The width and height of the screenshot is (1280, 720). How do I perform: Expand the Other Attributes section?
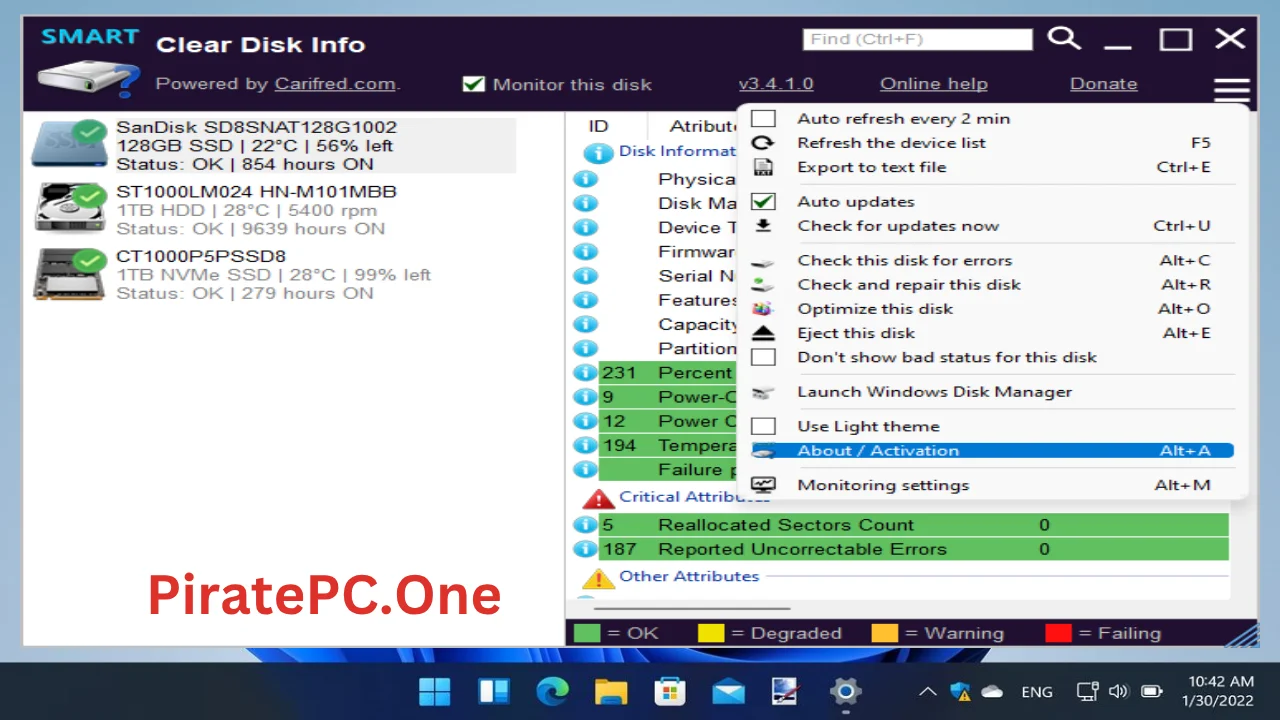pos(689,576)
